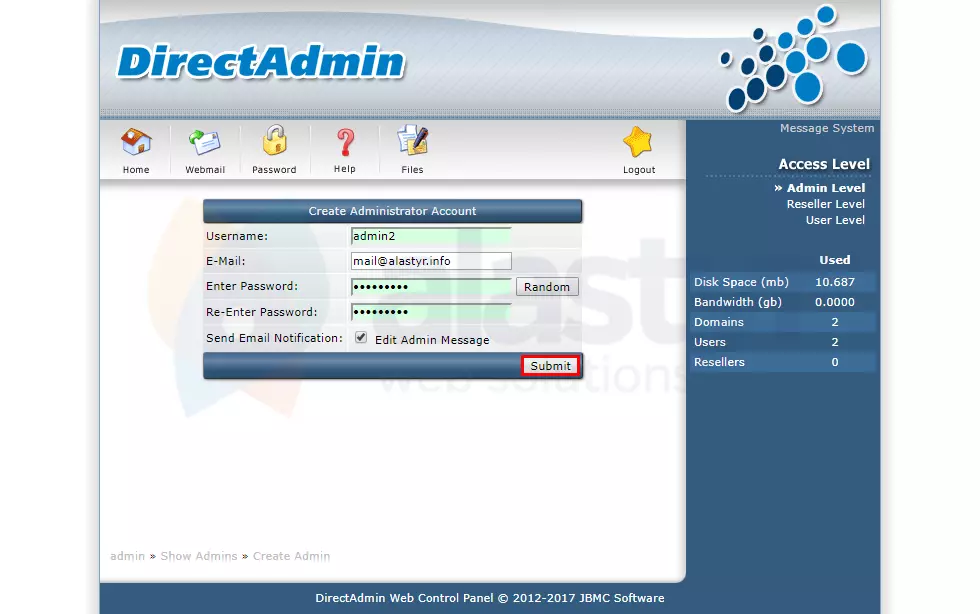The image size is (980, 614).
Task: Click the Password padlock icon
Action: pos(274,143)
